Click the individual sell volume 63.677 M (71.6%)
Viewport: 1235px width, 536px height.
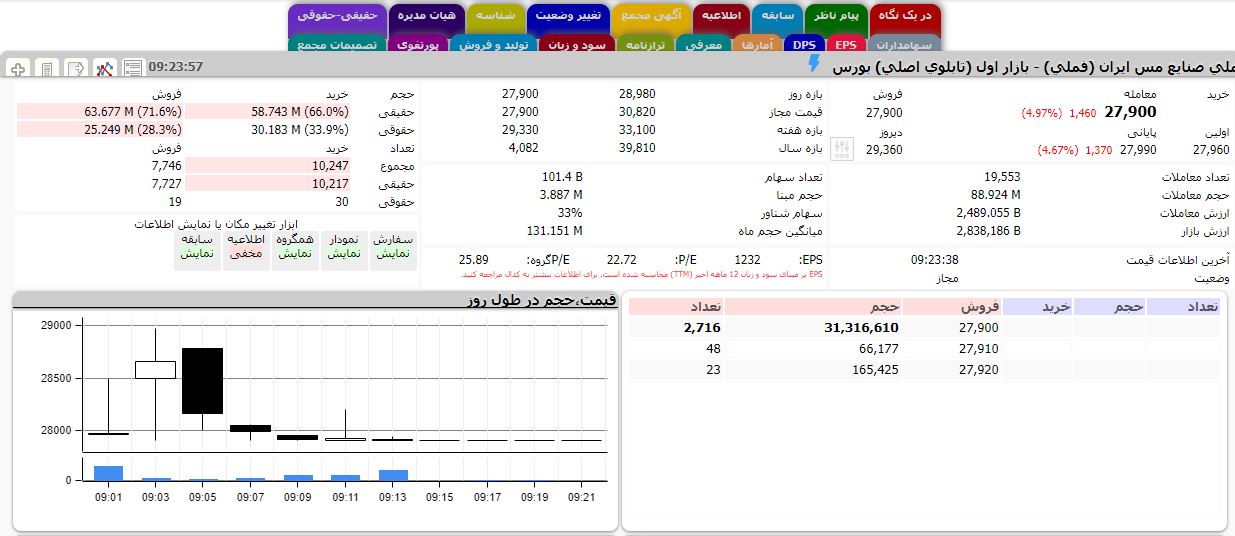click(x=132, y=112)
